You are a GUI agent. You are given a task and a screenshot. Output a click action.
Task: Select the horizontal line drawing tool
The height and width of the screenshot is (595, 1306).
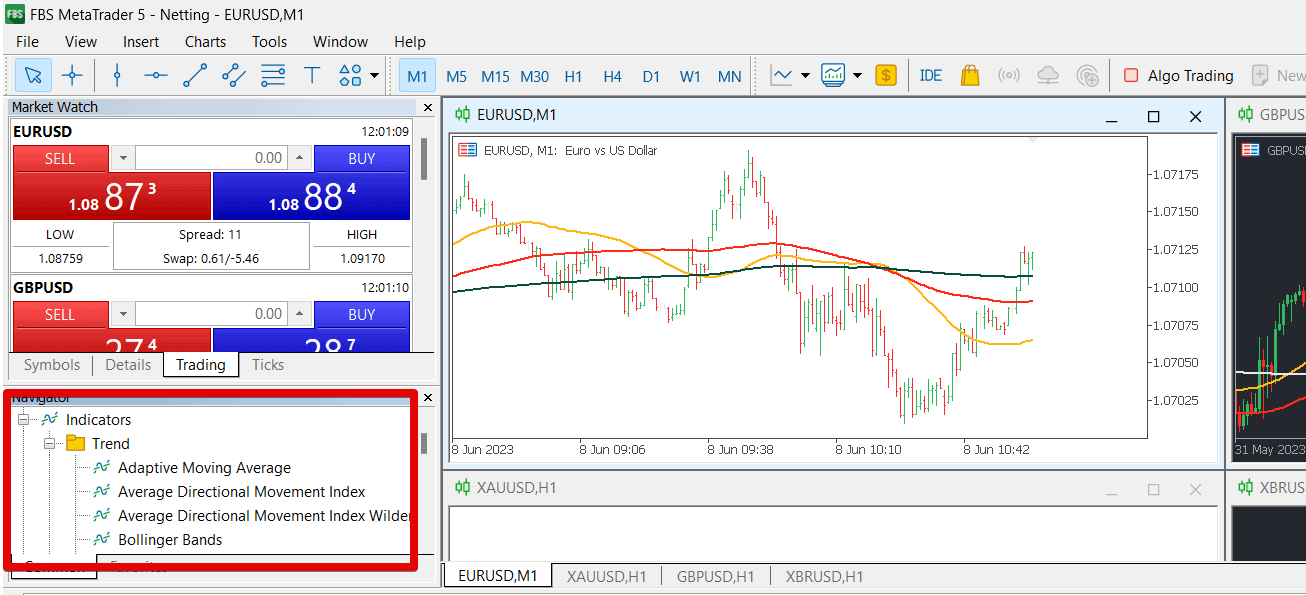point(156,75)
